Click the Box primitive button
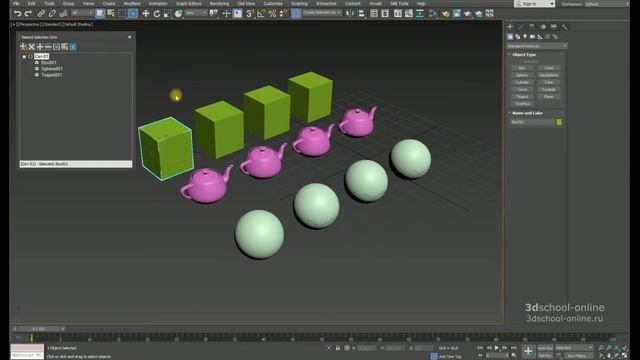 click(522, 68)
